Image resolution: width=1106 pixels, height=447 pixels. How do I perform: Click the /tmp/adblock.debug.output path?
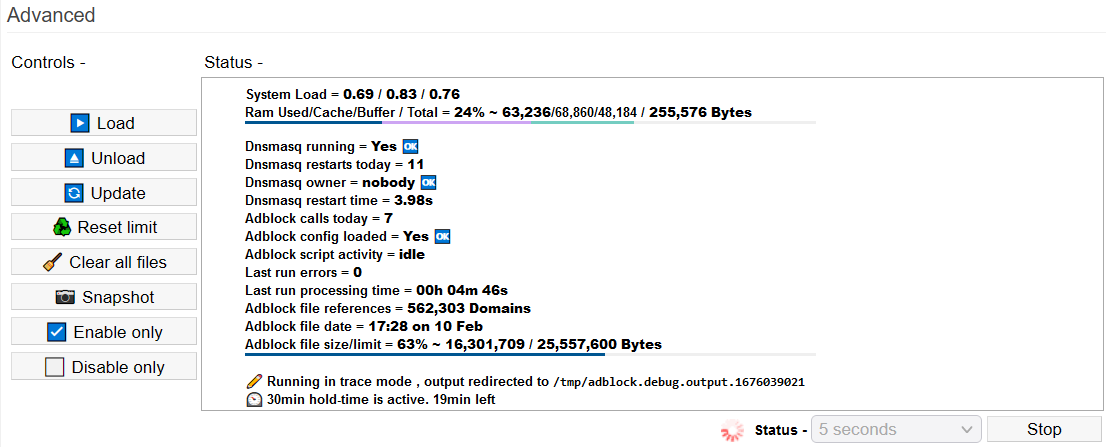(x=679, y=382)
